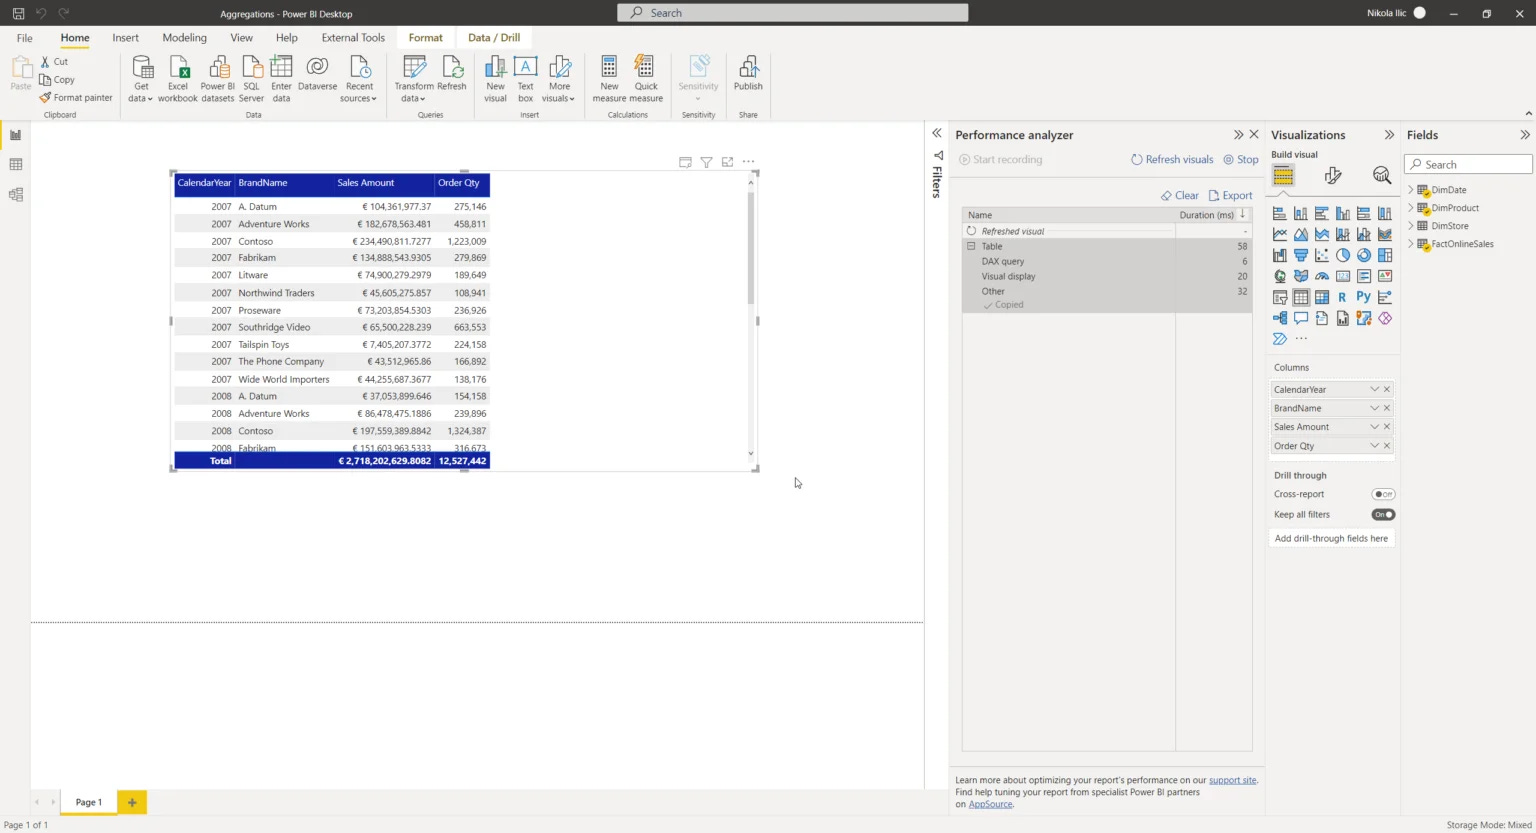Select the clustered column chart visual
The height and width of the screenshot is (833, 1536).
pyautogui.click(x=1343, y=213)
